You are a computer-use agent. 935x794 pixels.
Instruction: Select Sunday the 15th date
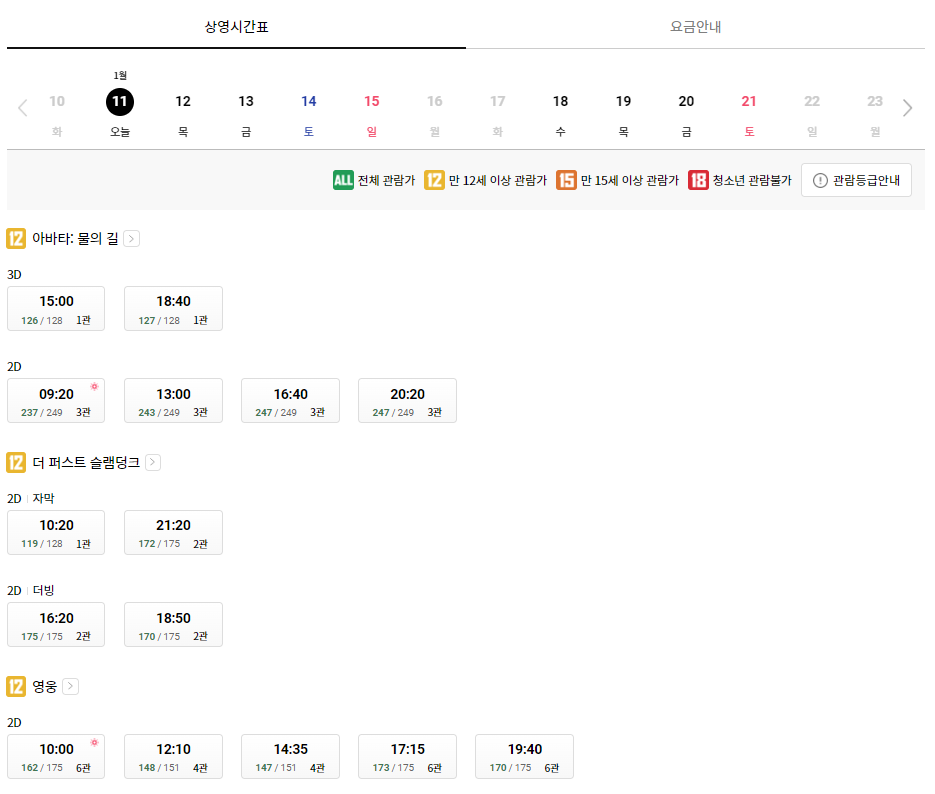371,101
